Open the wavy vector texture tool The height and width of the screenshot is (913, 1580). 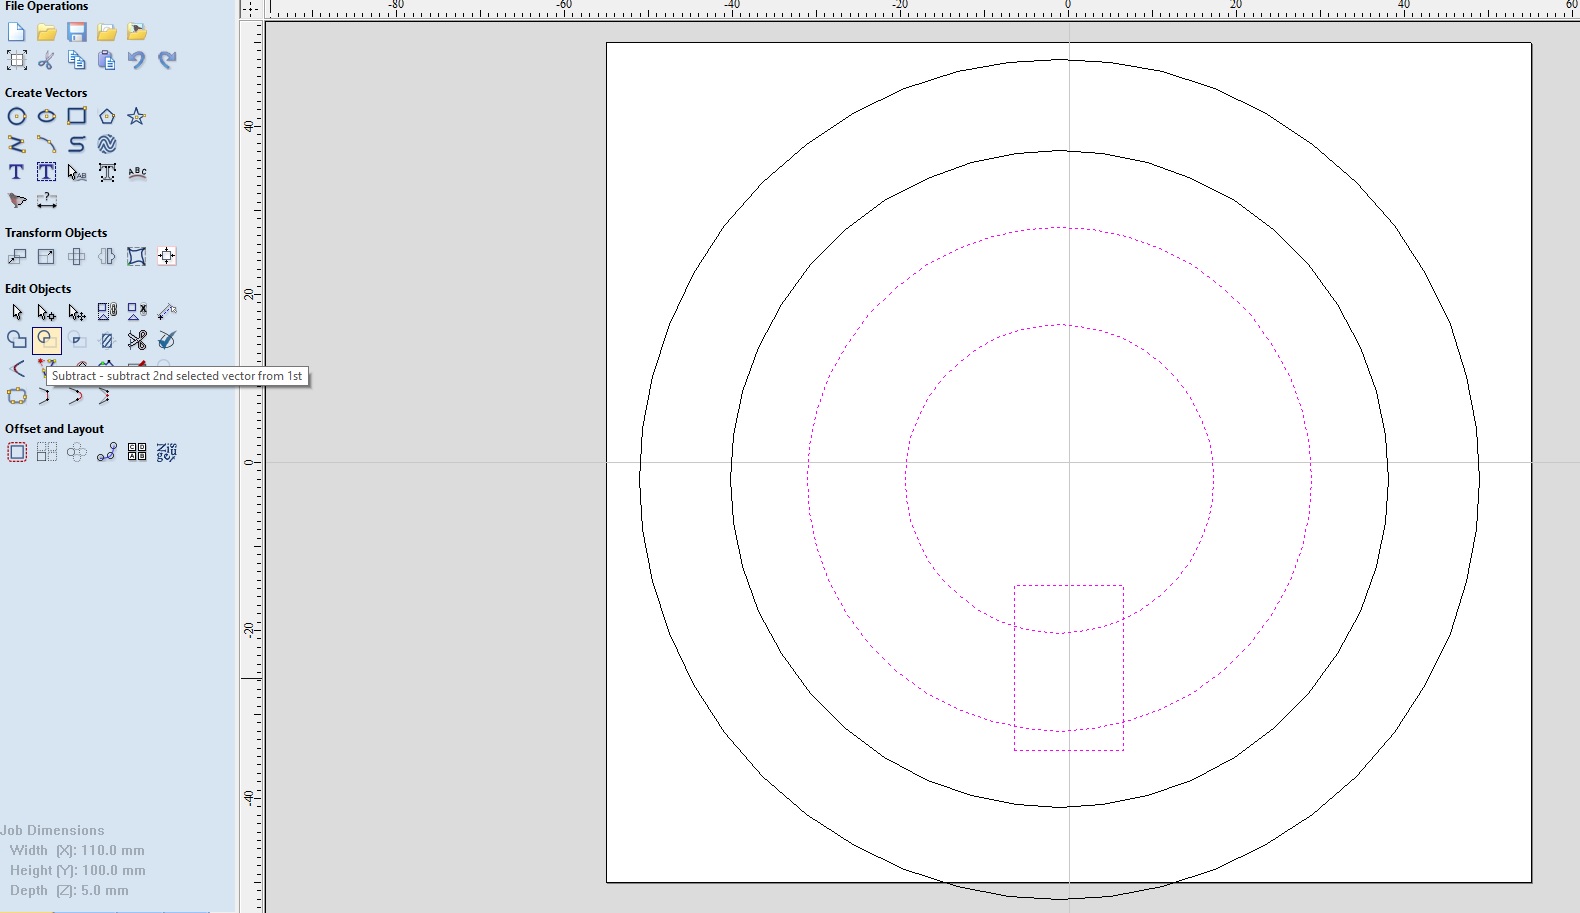106,144
